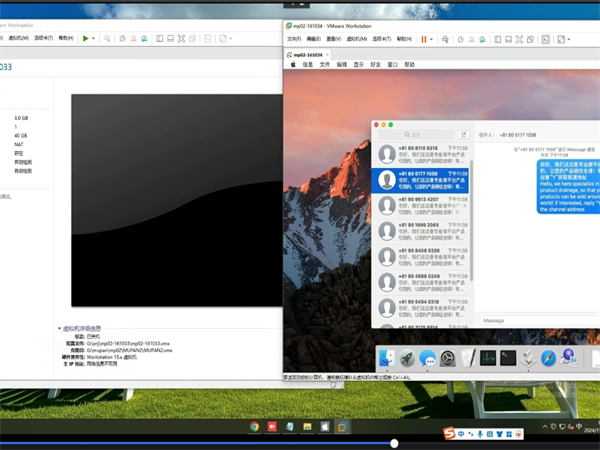Select conversation +81 80 5177 1058
This screenshot has height=450, width=600.
[x=420, y=180]
